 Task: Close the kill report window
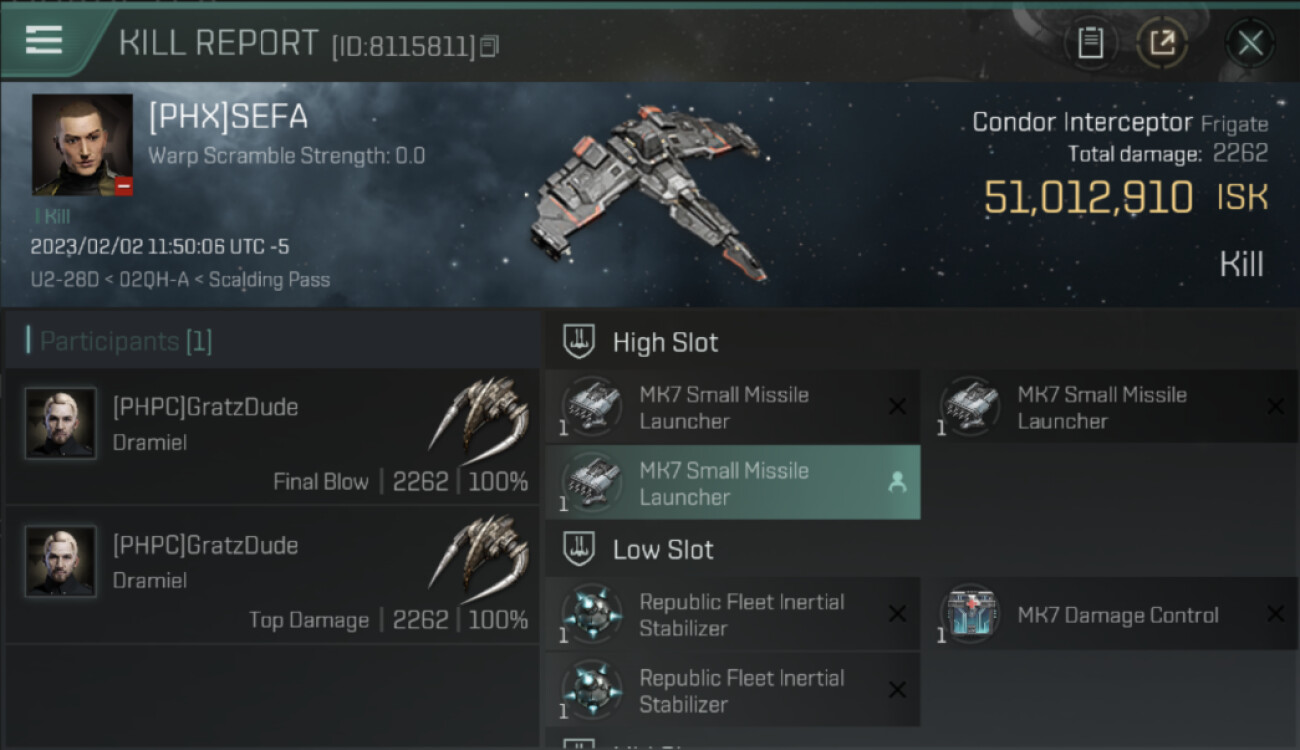1250,43
